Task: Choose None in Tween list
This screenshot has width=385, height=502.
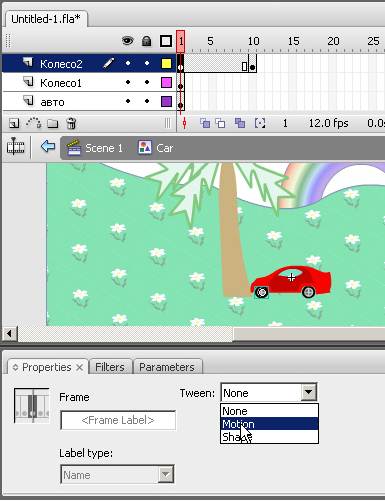Action: pos(269,411)
